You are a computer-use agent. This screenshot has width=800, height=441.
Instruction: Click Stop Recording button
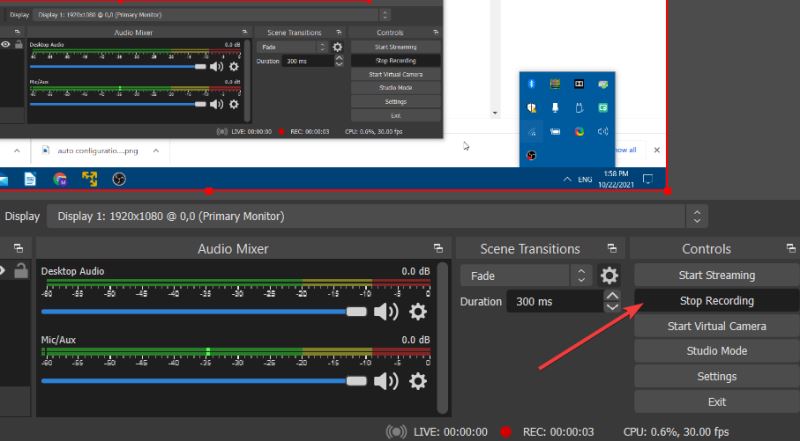(x=716, y=301)
